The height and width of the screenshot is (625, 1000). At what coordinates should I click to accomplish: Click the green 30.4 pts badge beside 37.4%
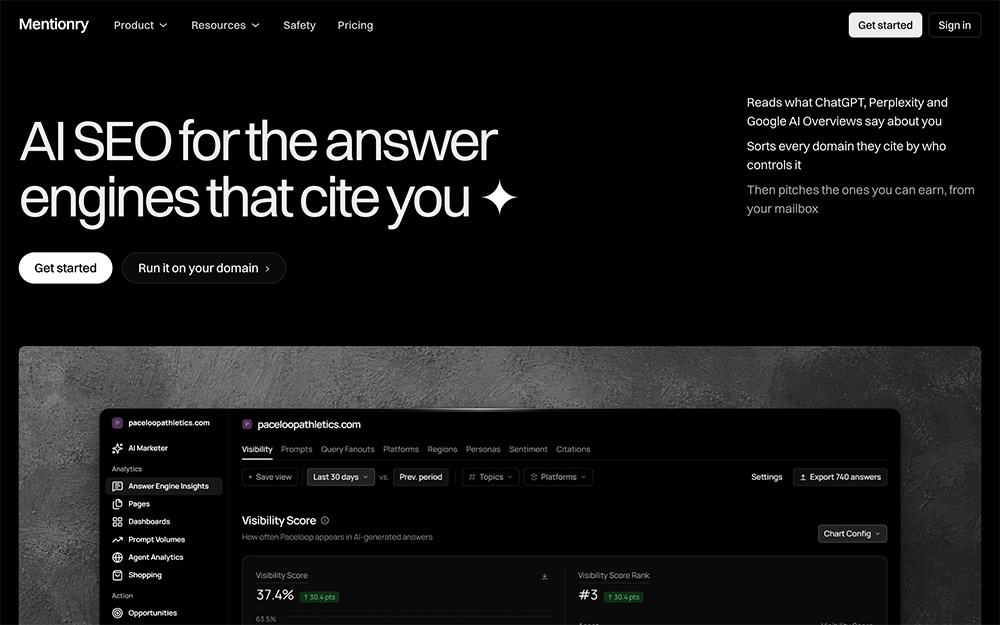pyautogui.click(x=320, y=597)
